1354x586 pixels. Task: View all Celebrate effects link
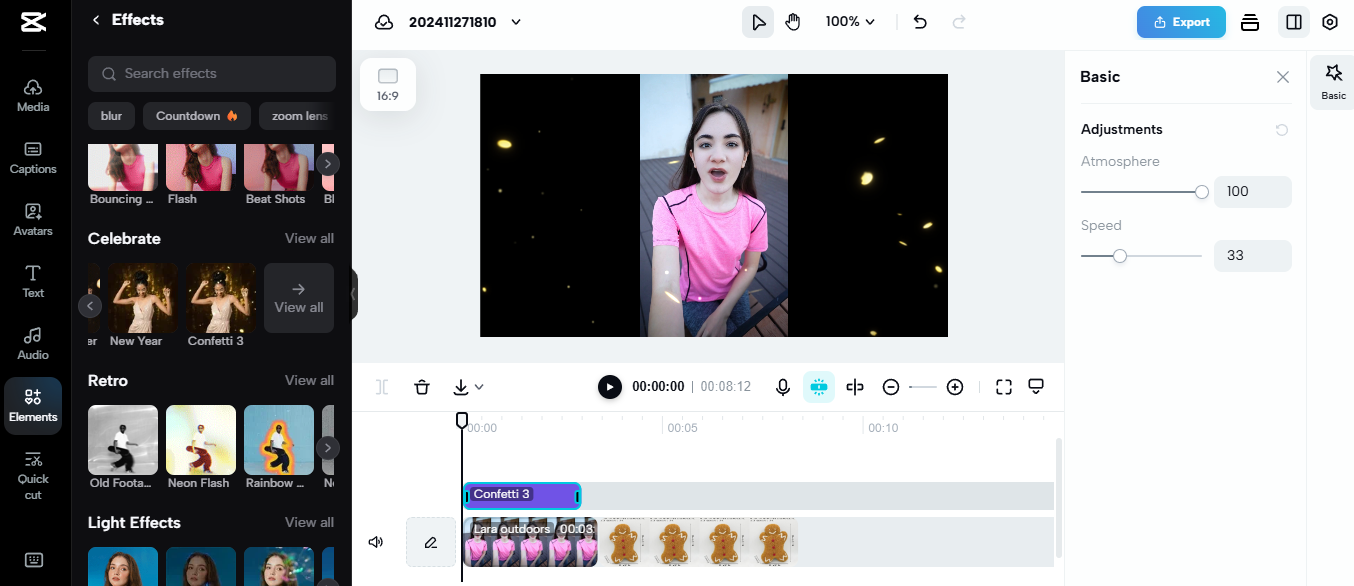click(x=309, y=239)
